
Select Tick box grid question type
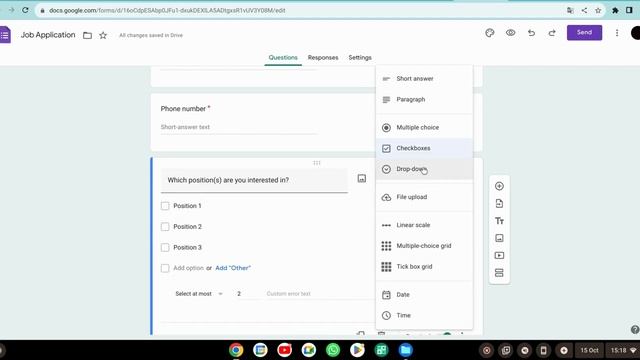click(x=424, y=267)
